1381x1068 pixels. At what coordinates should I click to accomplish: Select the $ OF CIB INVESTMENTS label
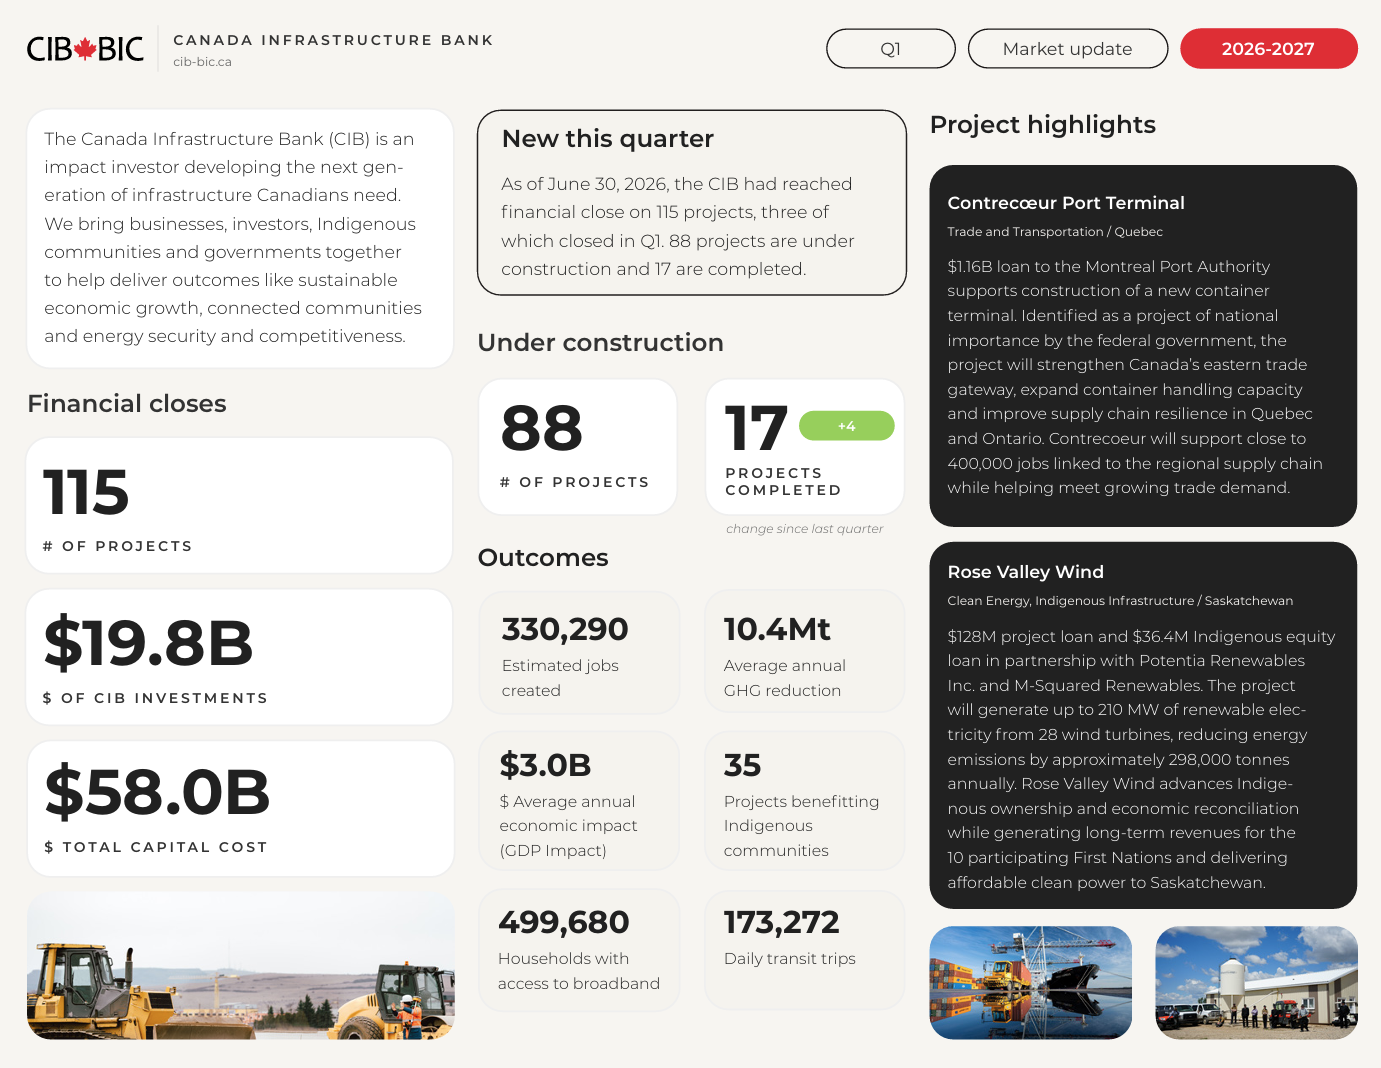pyautogui.click(x=156, y=698)
